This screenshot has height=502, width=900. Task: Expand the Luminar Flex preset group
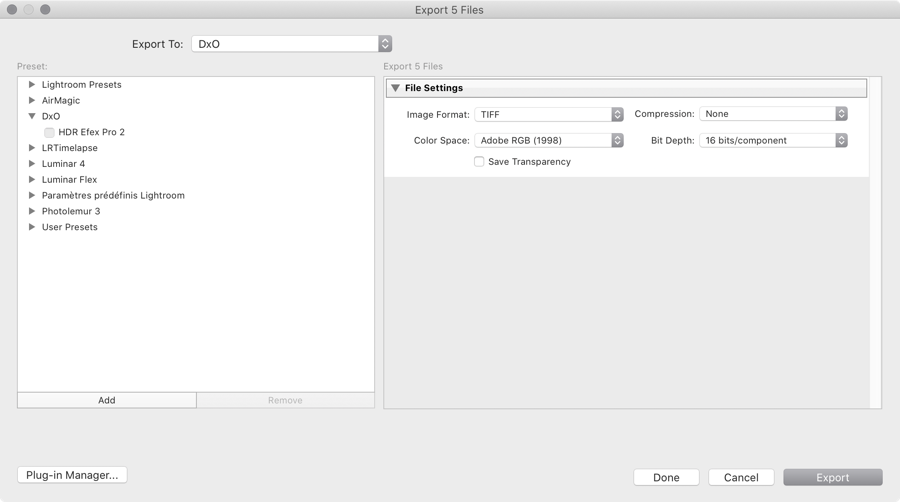click(x=32, y=179)
